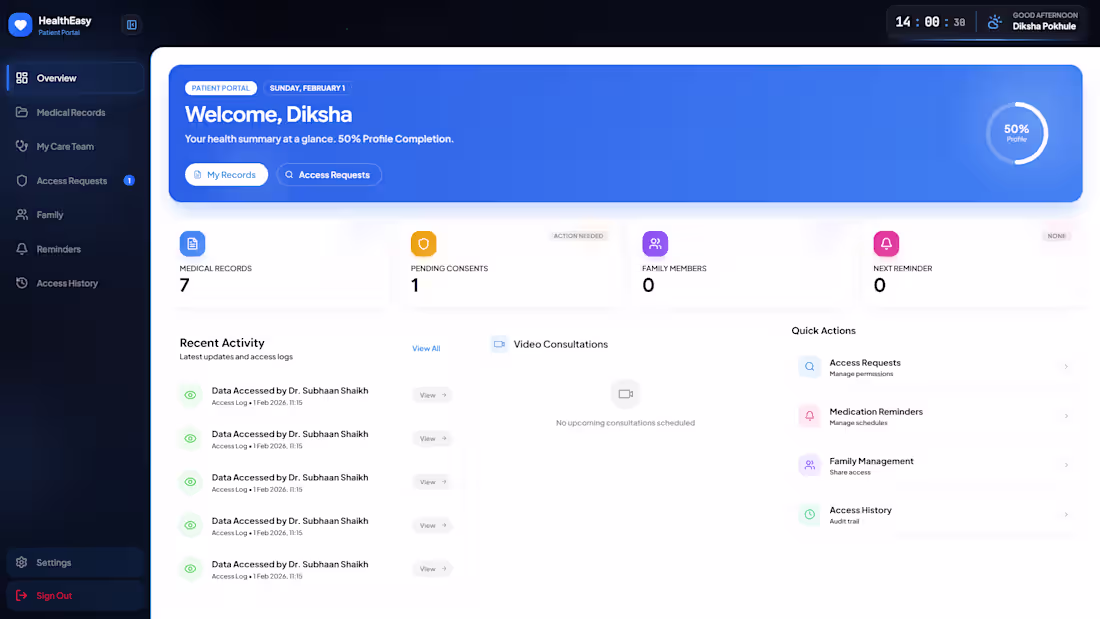
Task: Click View button on fourth activity row
Action: [x=432, y=526]
